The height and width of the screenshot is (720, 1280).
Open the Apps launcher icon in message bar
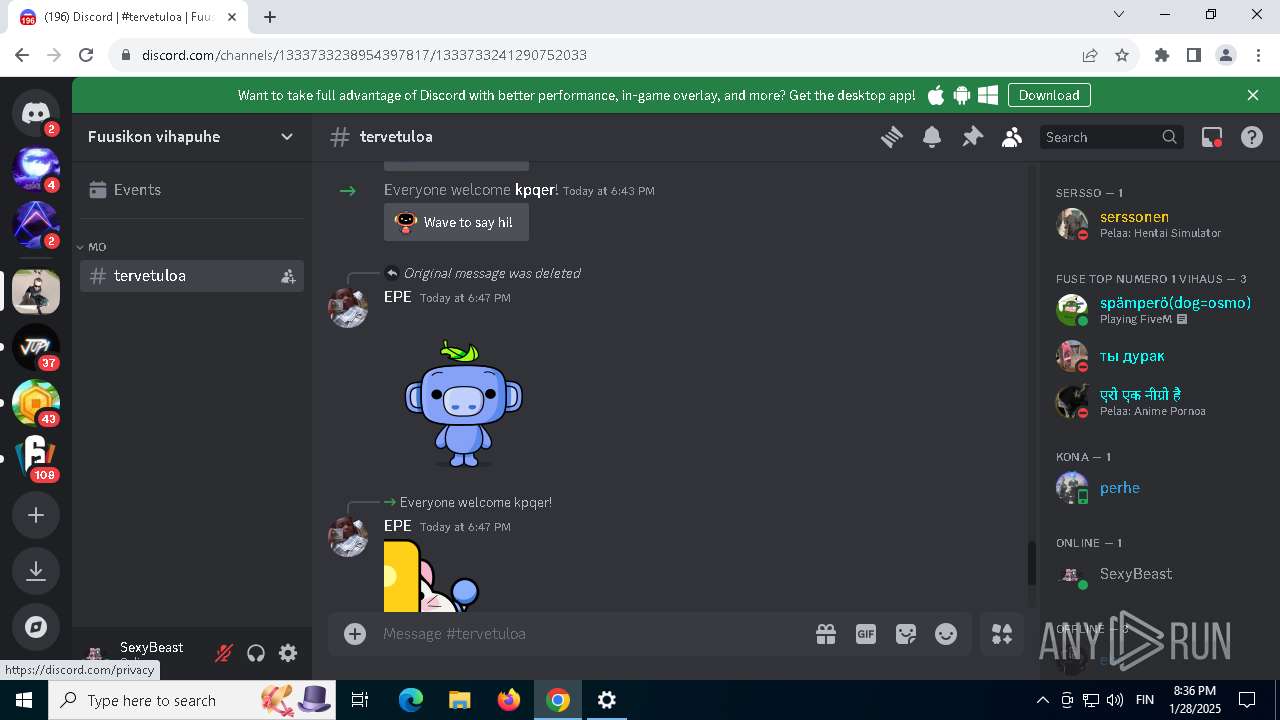coord(1002,634)
